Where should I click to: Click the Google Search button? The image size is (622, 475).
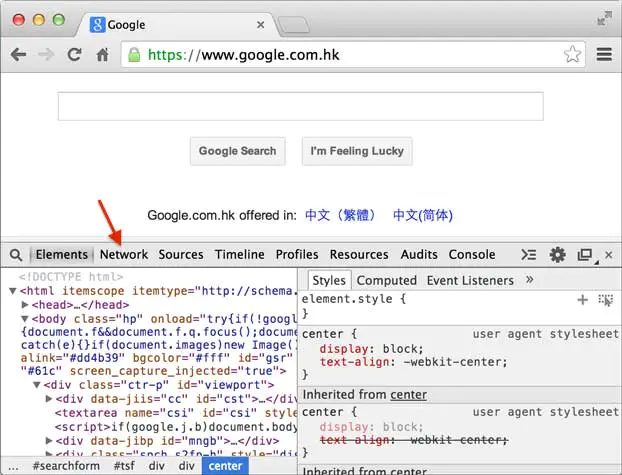click(x=238, y=151)
